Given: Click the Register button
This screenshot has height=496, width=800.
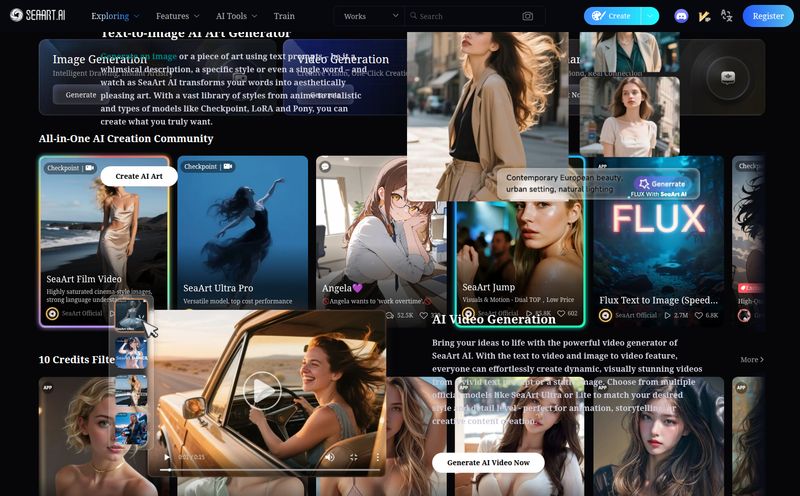Looking at the screenshot, I should (x=768, y=16).
